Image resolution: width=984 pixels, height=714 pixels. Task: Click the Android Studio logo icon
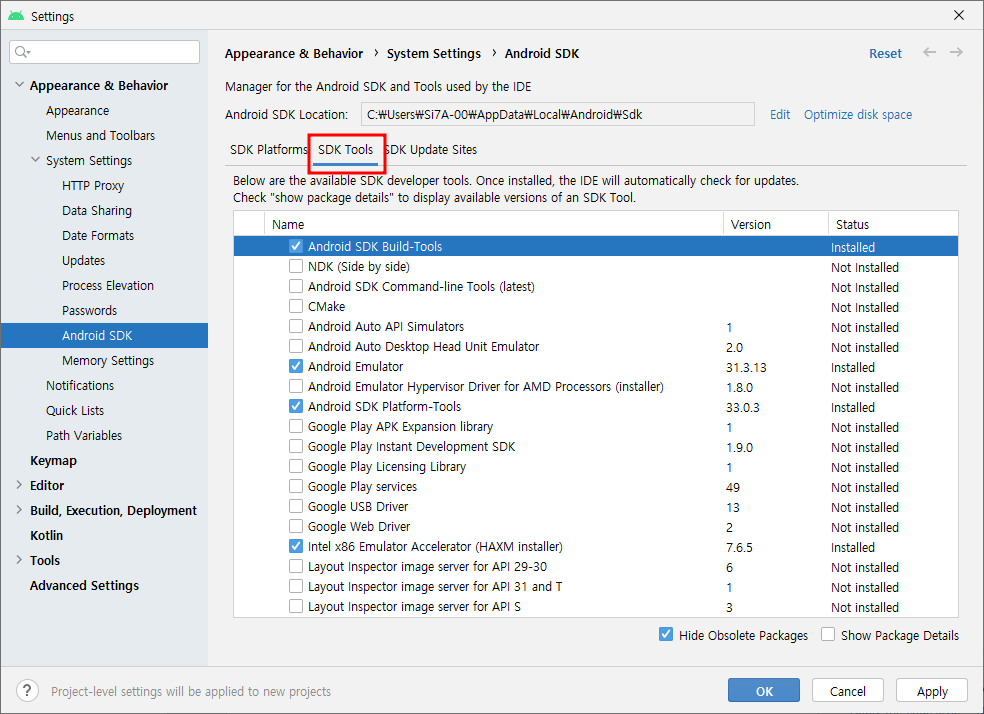click(x=16, y=16)
